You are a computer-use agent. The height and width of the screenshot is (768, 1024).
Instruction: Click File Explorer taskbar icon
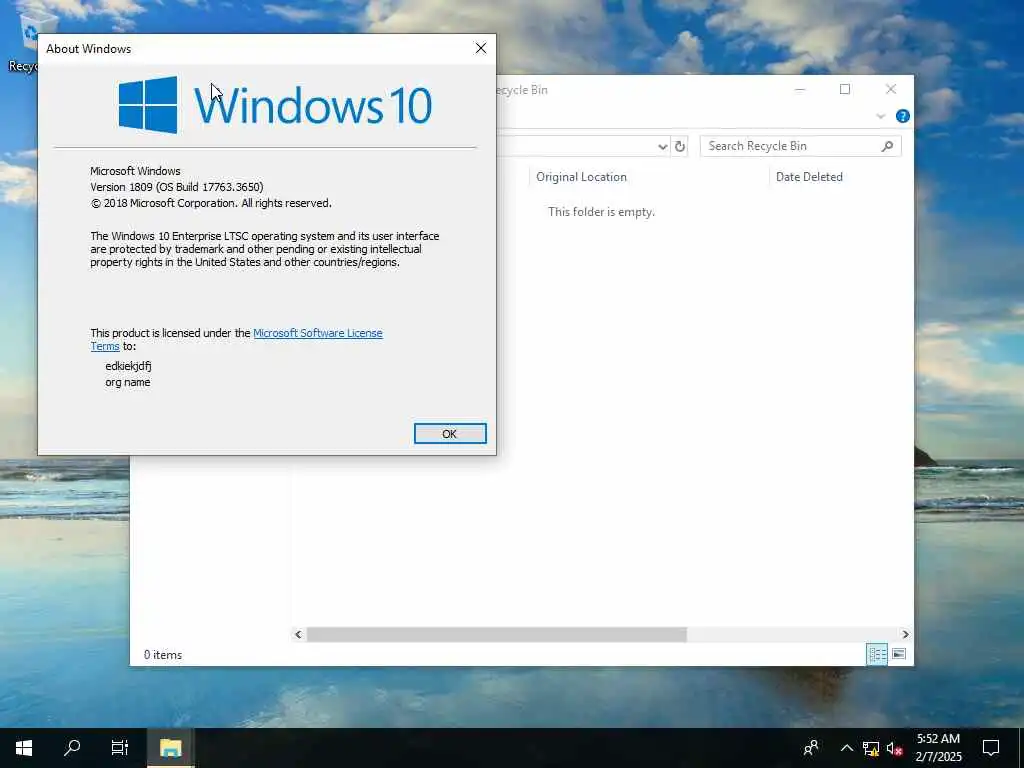click(x=170, y=748)
